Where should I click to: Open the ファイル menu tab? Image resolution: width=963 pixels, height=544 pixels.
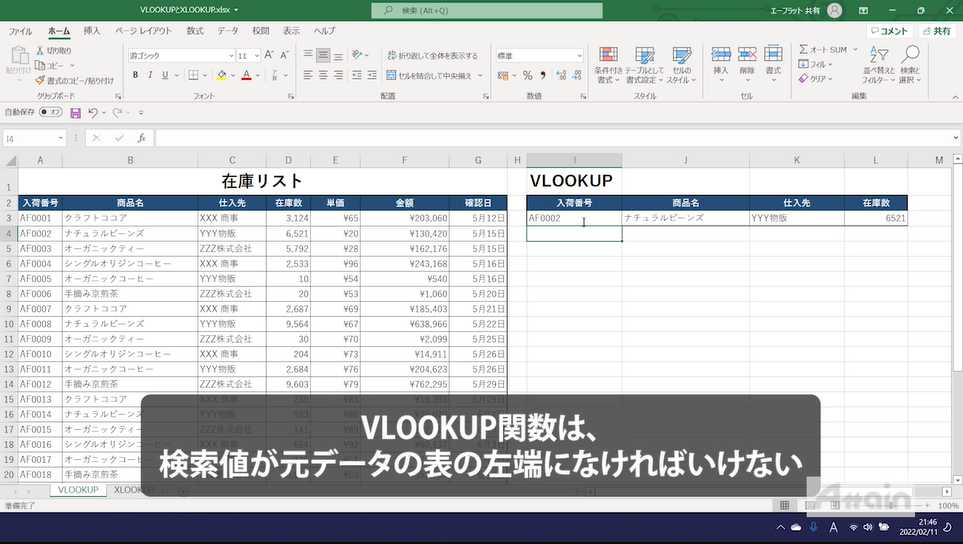tap(20, 31)
